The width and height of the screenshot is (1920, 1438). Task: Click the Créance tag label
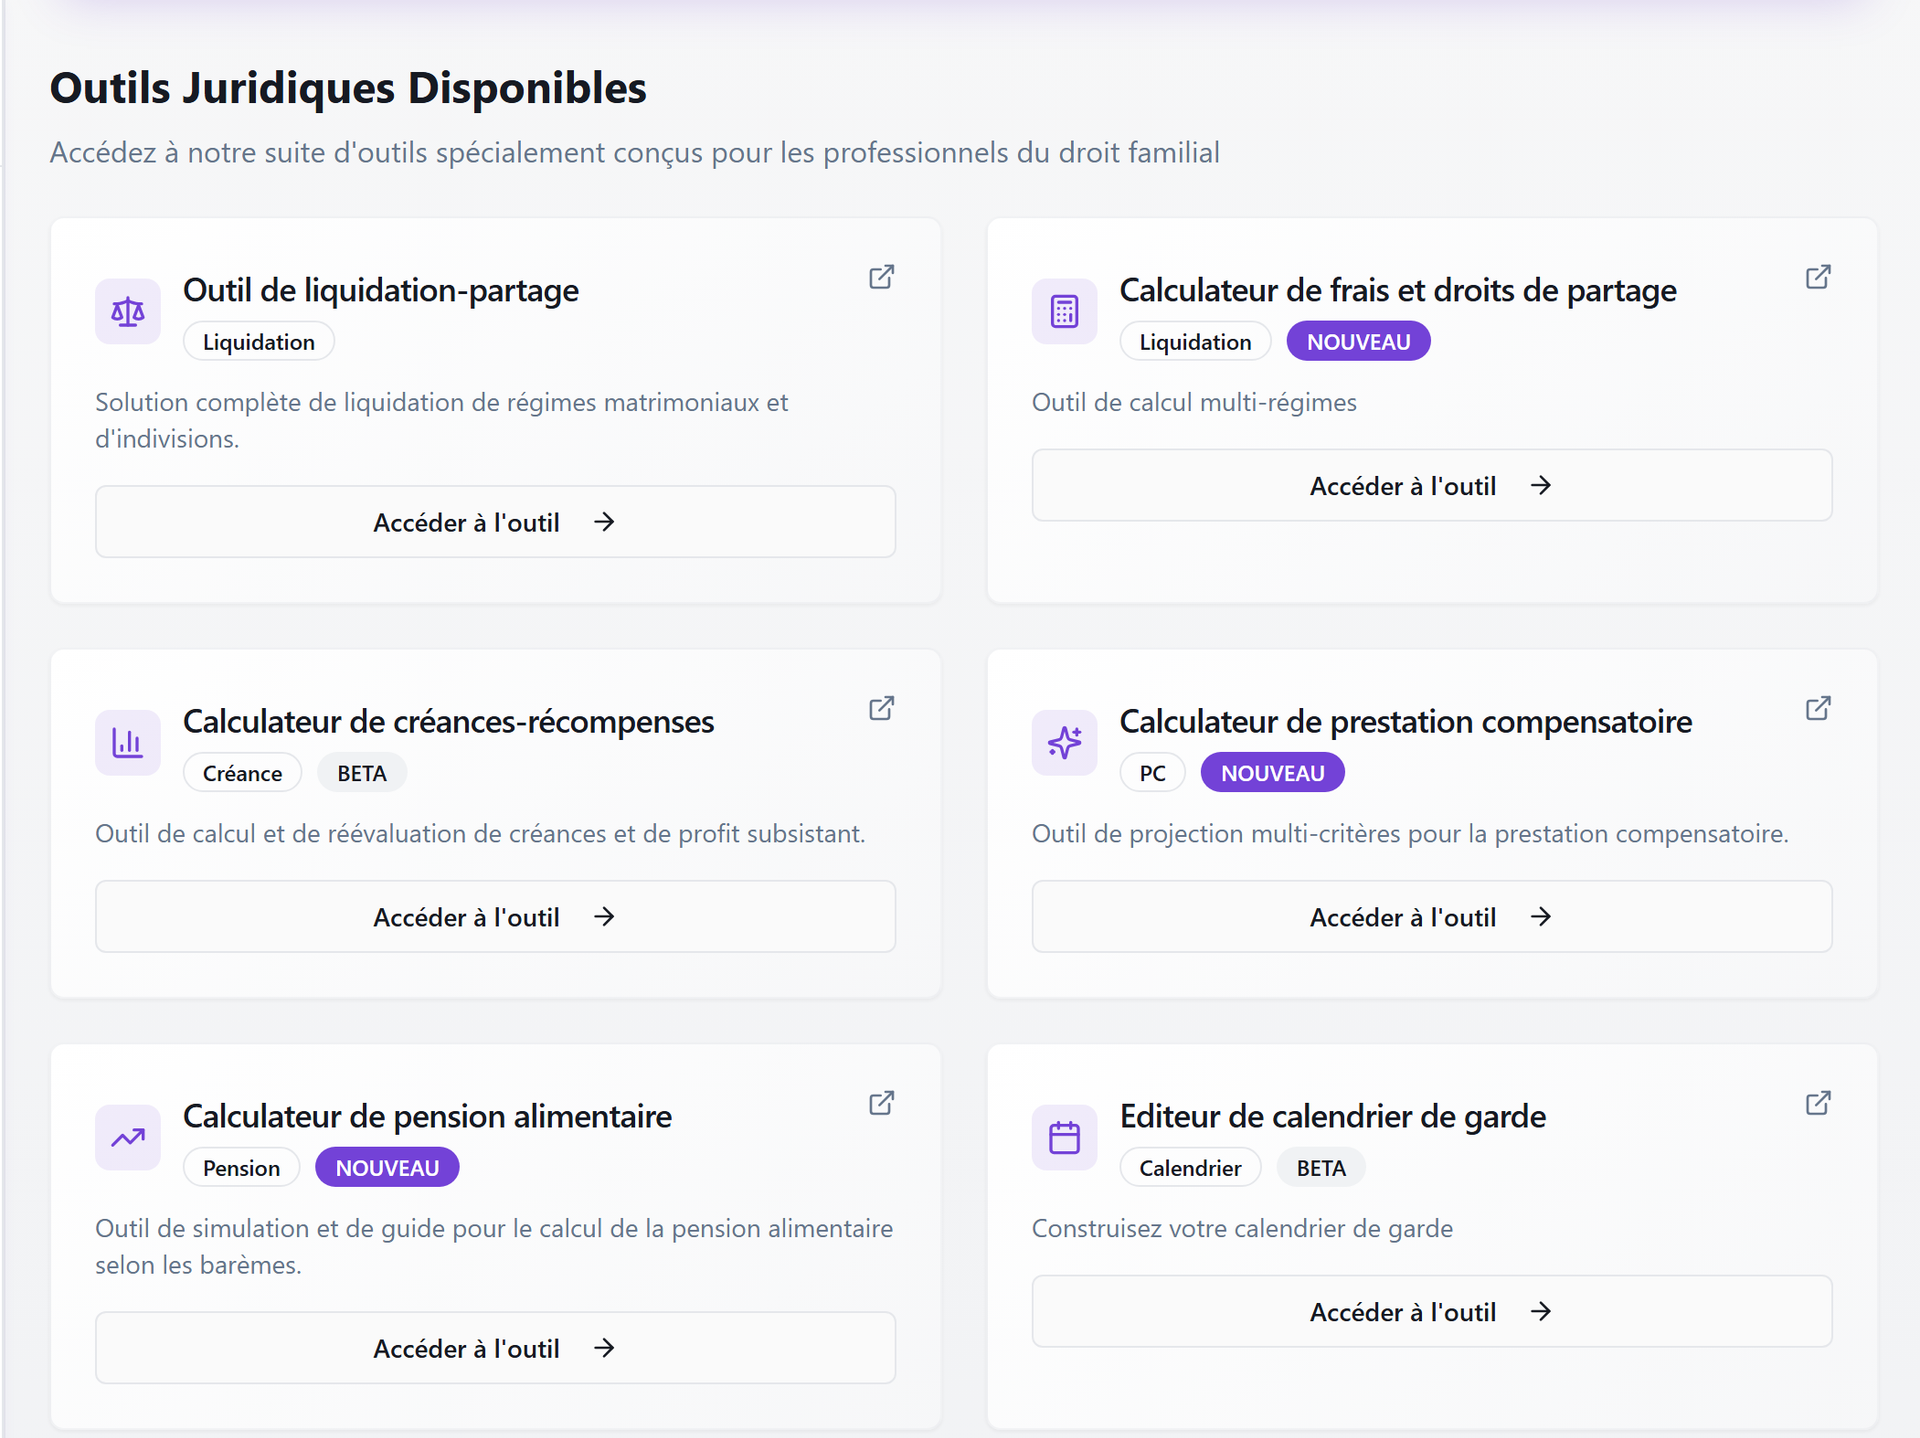pyautogui.click(x=242, y=774)
